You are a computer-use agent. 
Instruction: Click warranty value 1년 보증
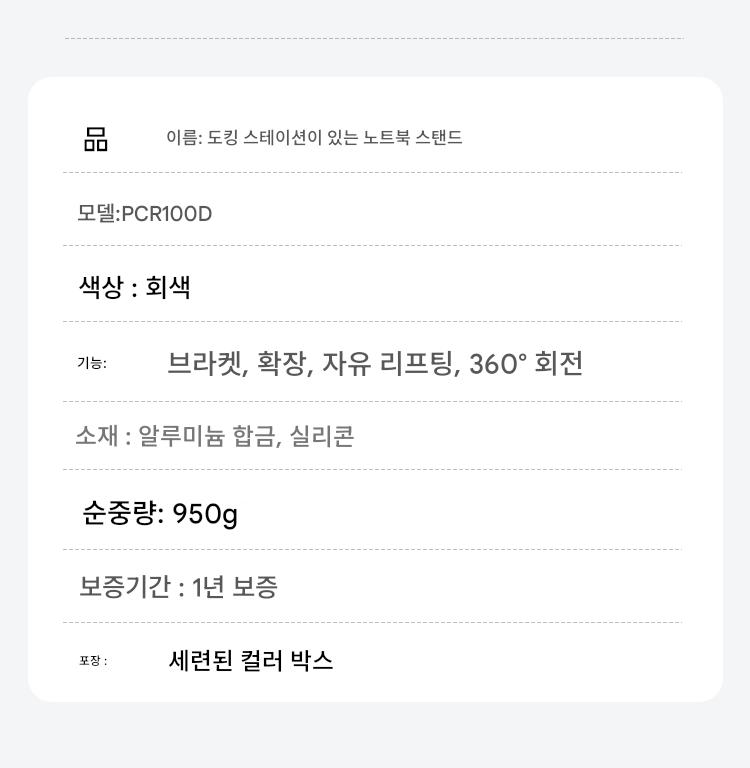coord(234,587)
